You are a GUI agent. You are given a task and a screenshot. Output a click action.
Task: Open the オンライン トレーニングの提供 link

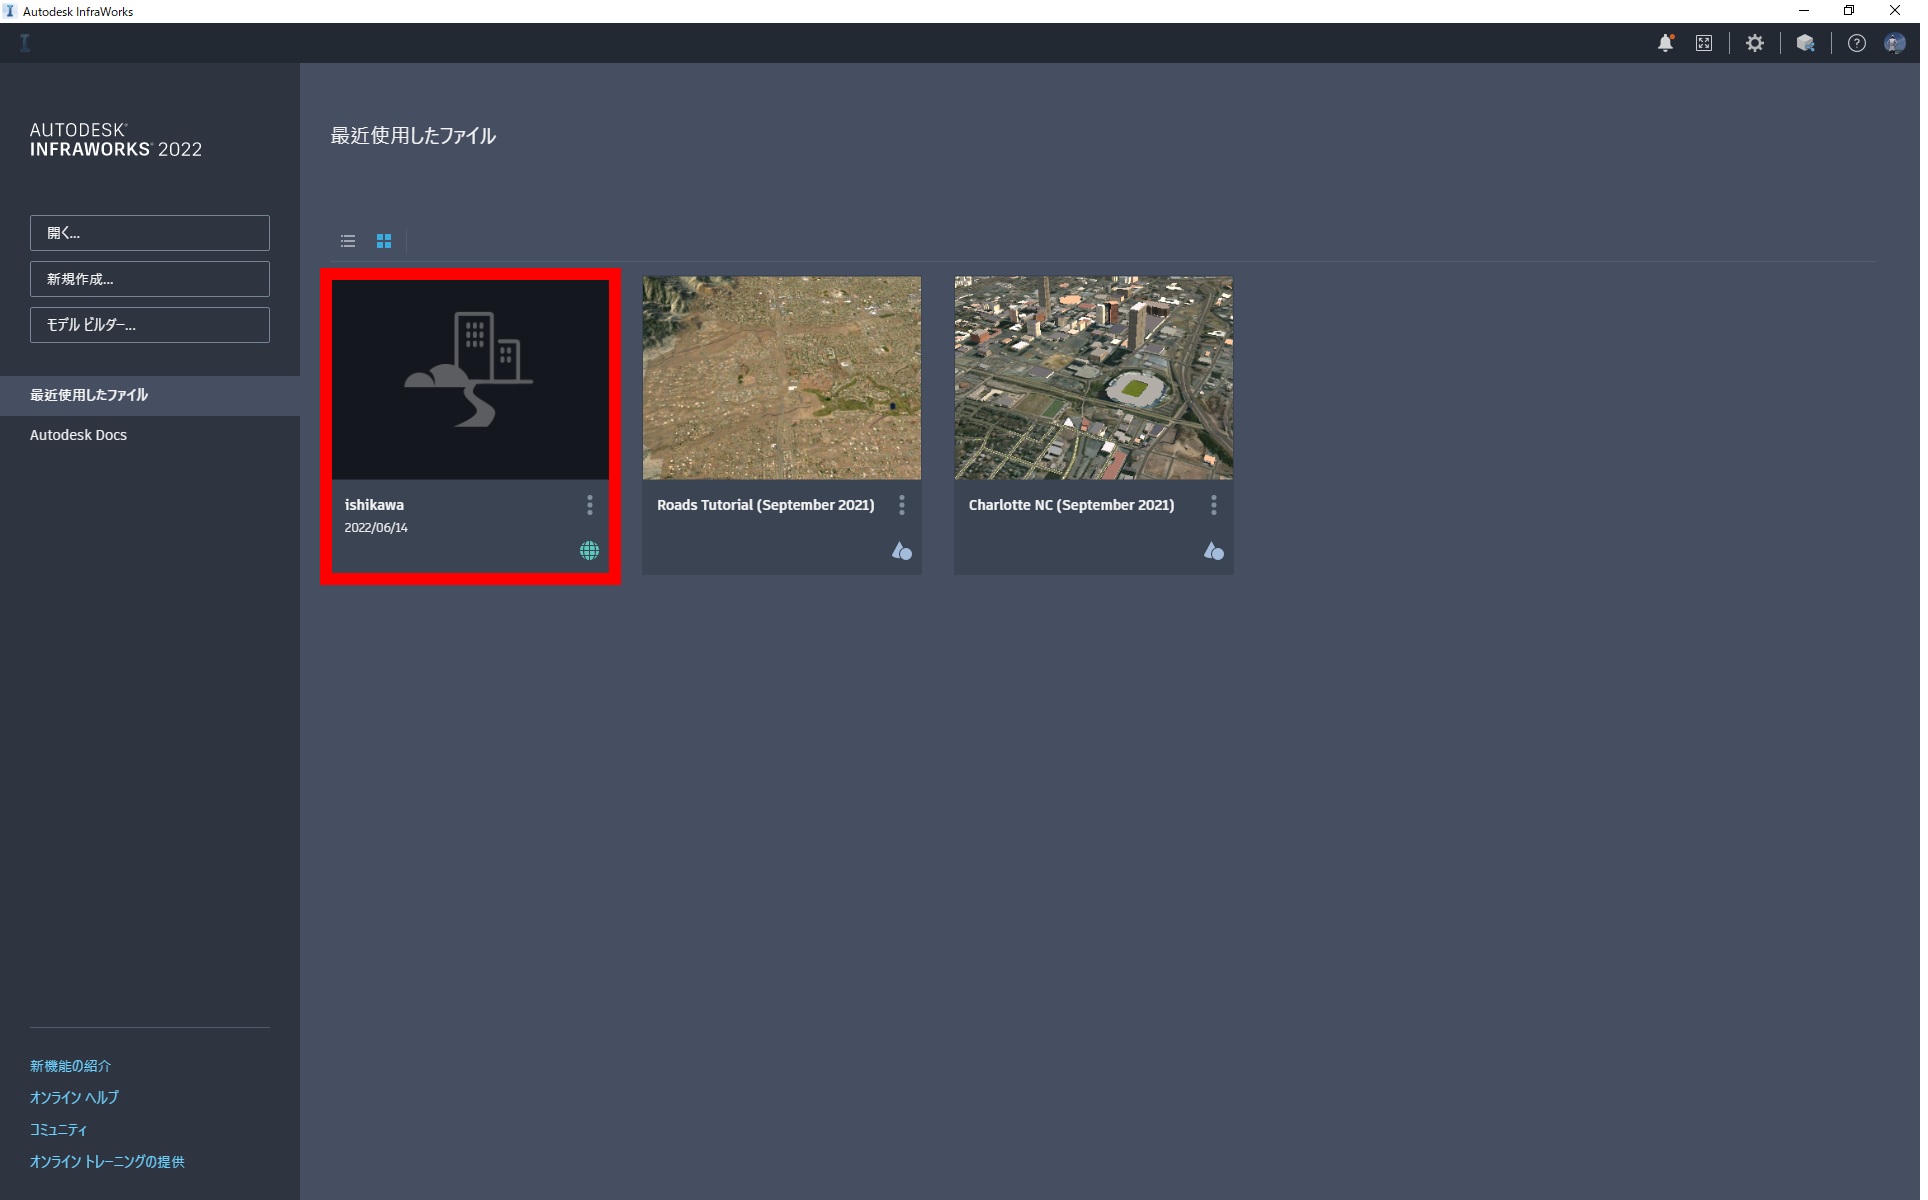pyautogui.click(x=108, y=1164)
